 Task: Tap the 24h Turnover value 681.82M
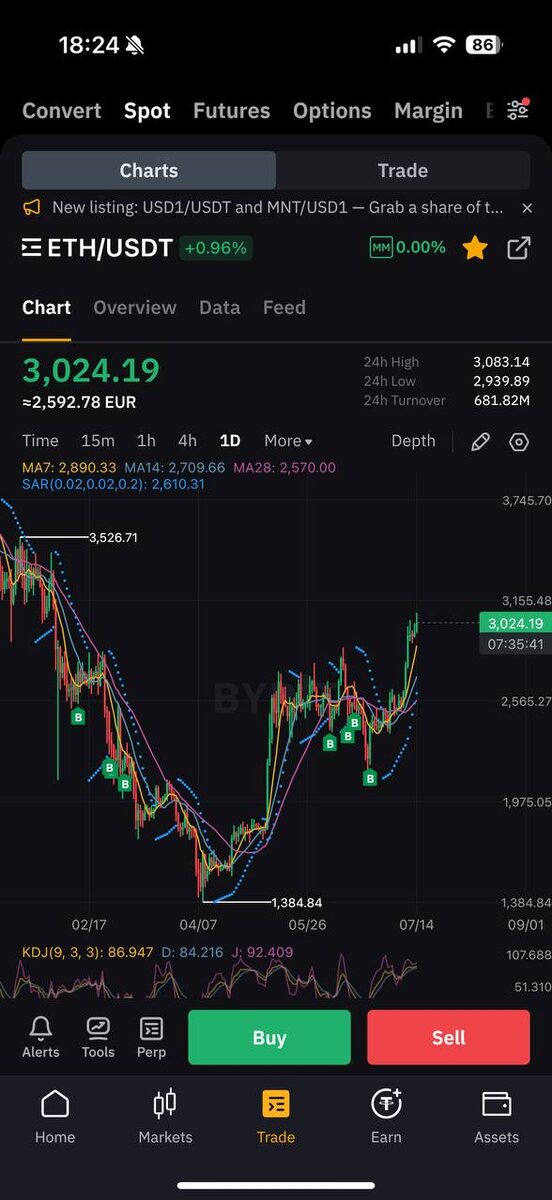click(502, 400)
